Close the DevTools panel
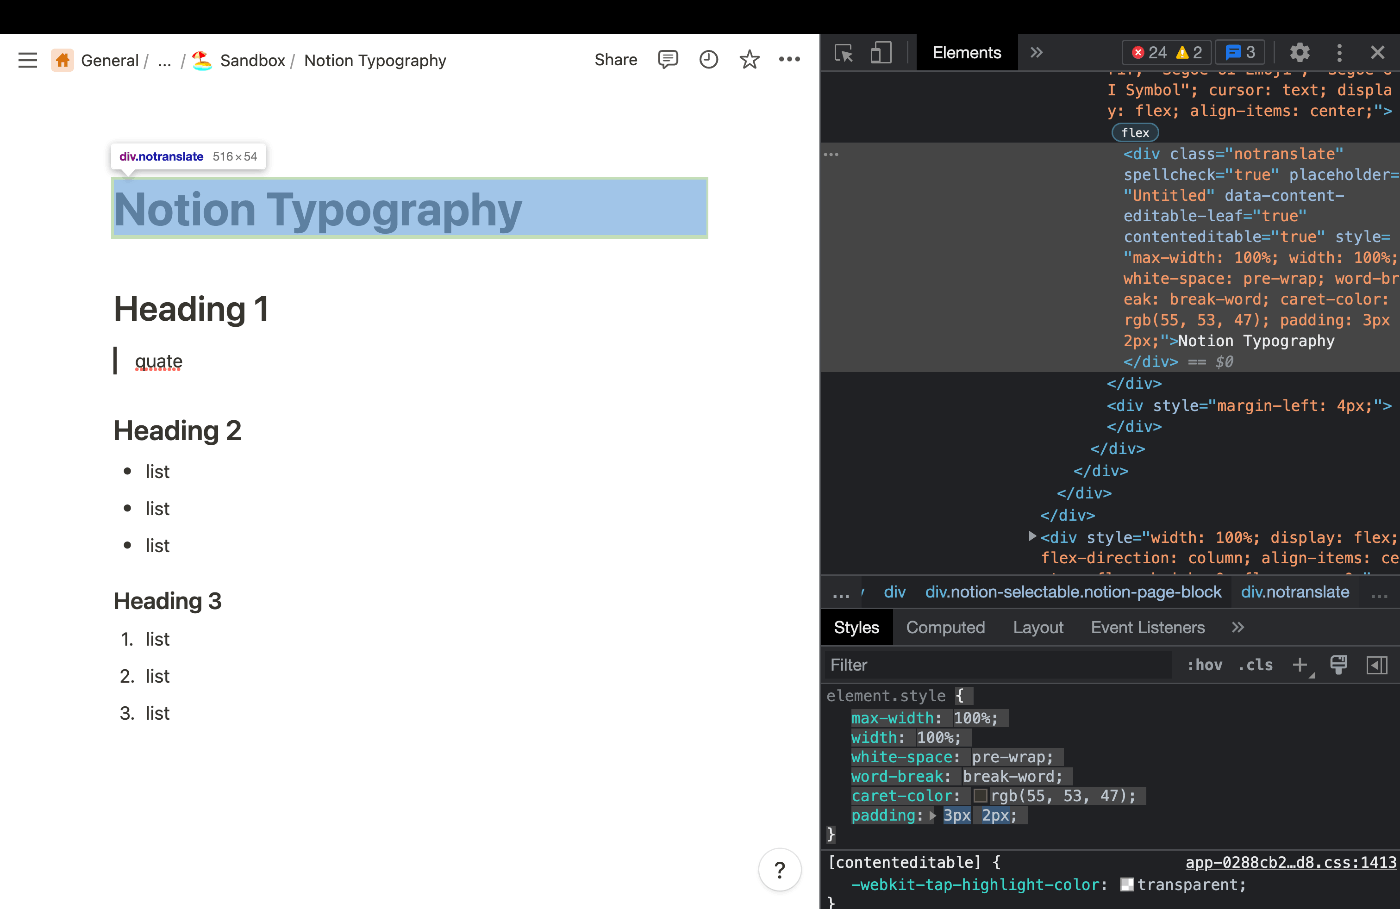1400x909 pixels. (x=1377, y=53)
